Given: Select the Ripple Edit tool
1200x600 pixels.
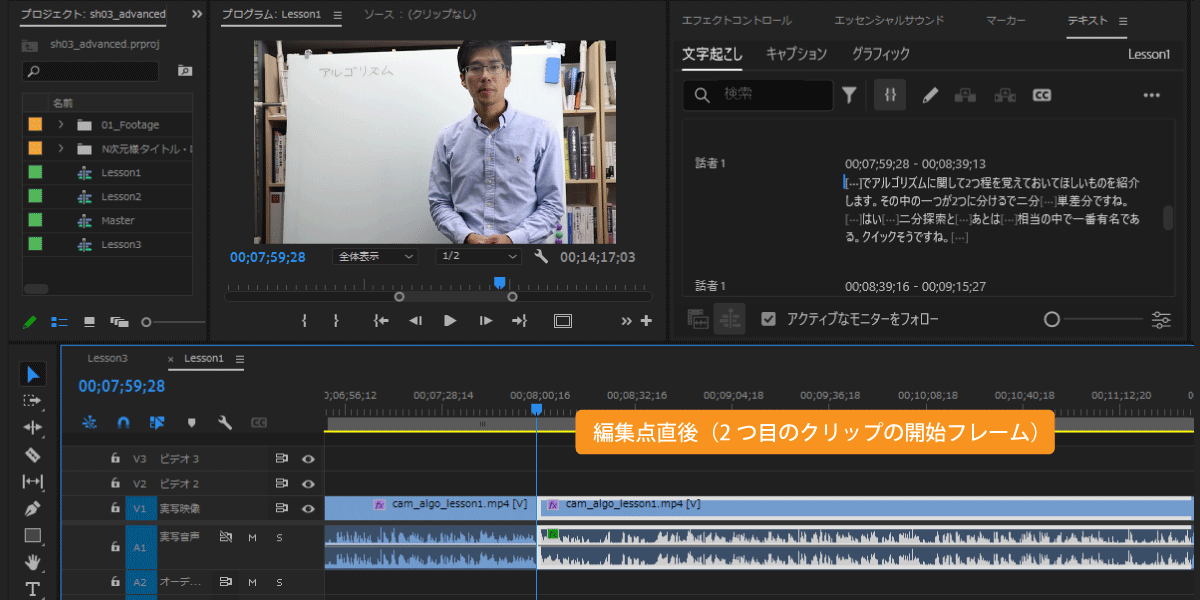Looking at the screenshot, I should 33,427.
